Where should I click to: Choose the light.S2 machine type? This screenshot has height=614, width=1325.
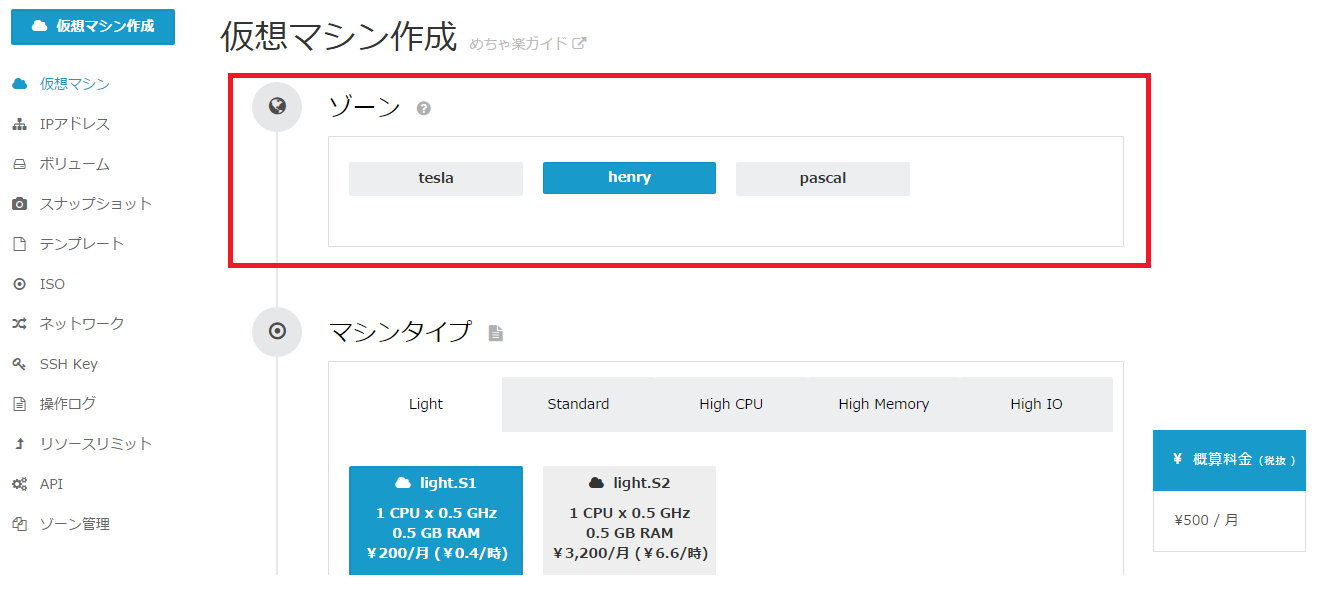tap(629, 520)
